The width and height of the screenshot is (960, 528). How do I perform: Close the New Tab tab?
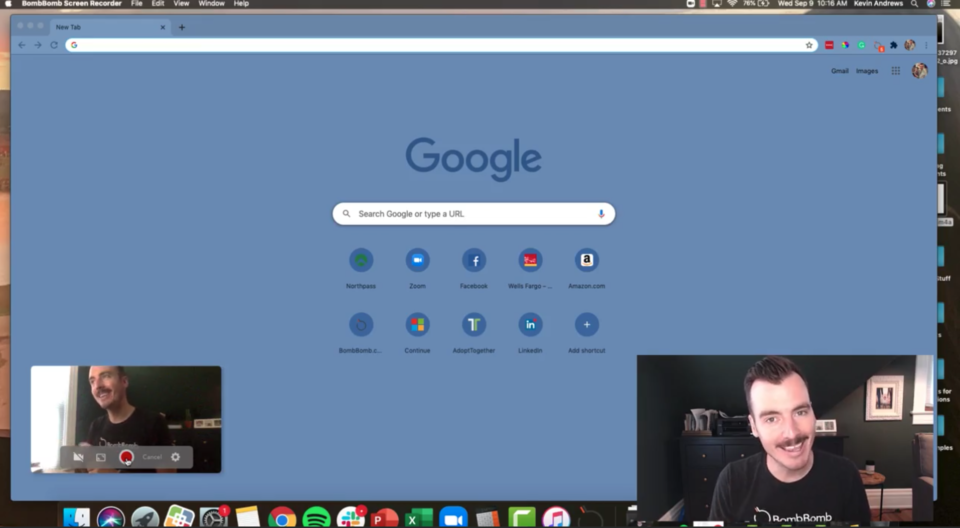[x=163, y=27]
